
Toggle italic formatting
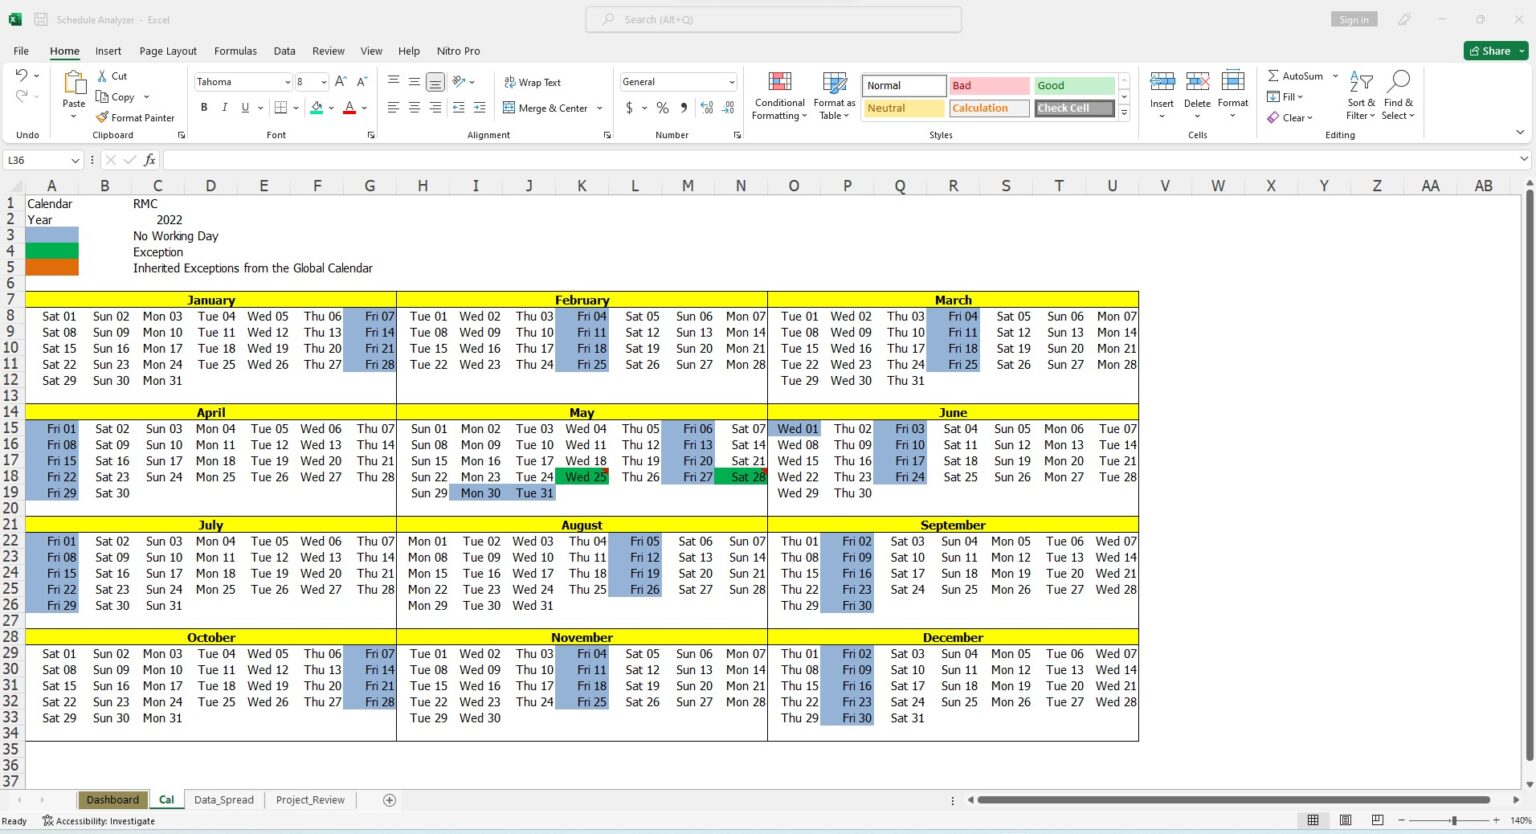point(224,107)
